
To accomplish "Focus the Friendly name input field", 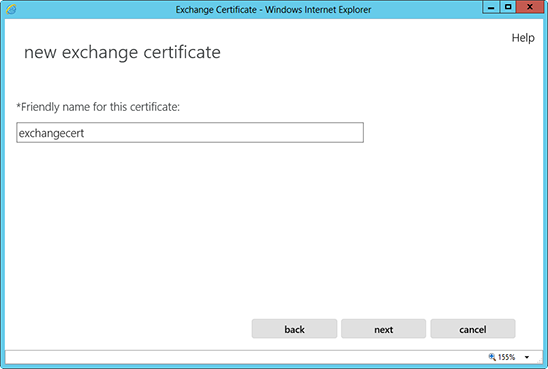I will pos(190,132).
